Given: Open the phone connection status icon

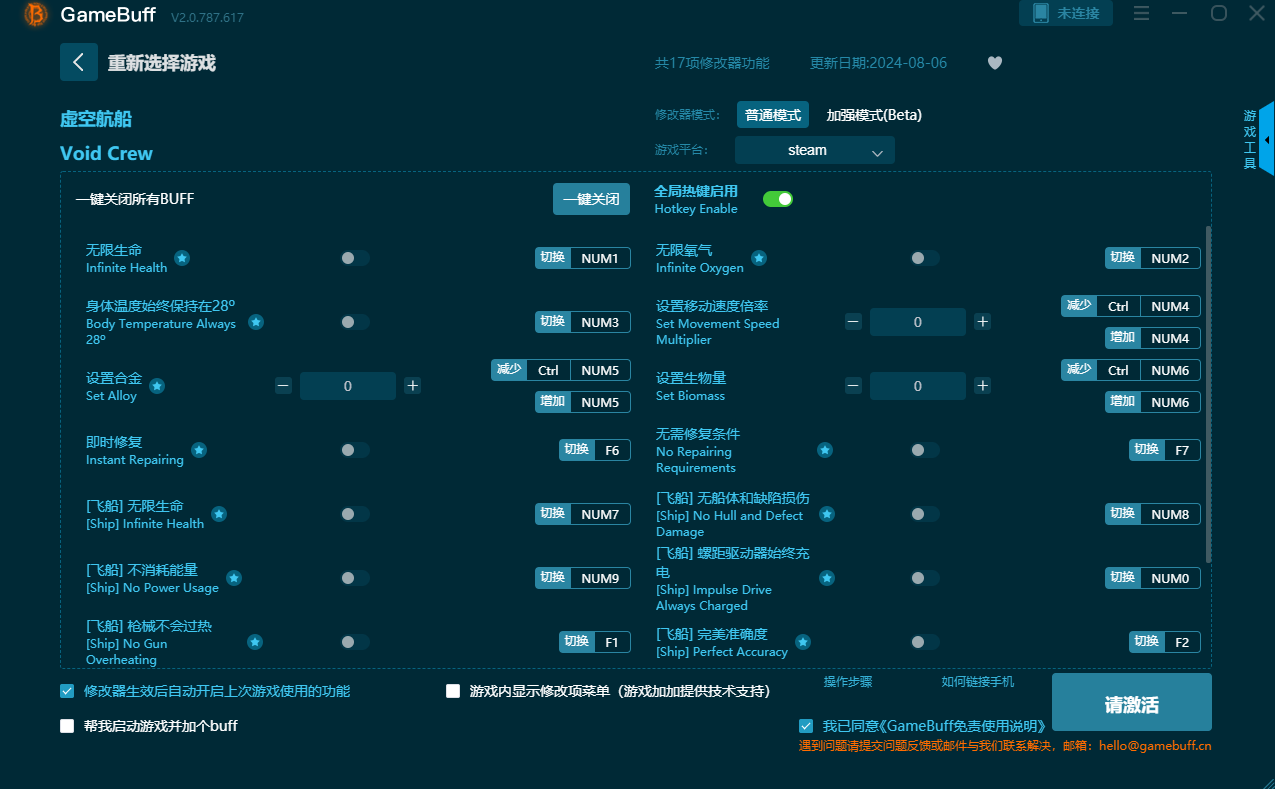Looking at the screenshot, I should [x=1066, y=13].
